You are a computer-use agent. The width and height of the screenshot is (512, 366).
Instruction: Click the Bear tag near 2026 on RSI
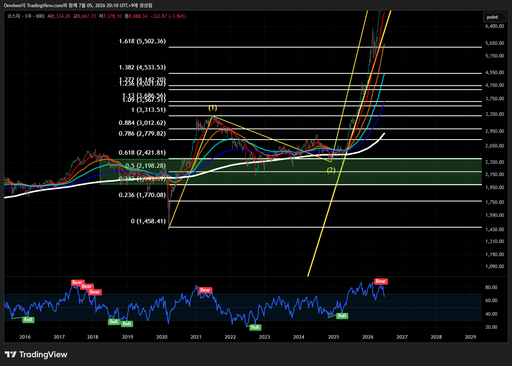click(x=381, y=281)
